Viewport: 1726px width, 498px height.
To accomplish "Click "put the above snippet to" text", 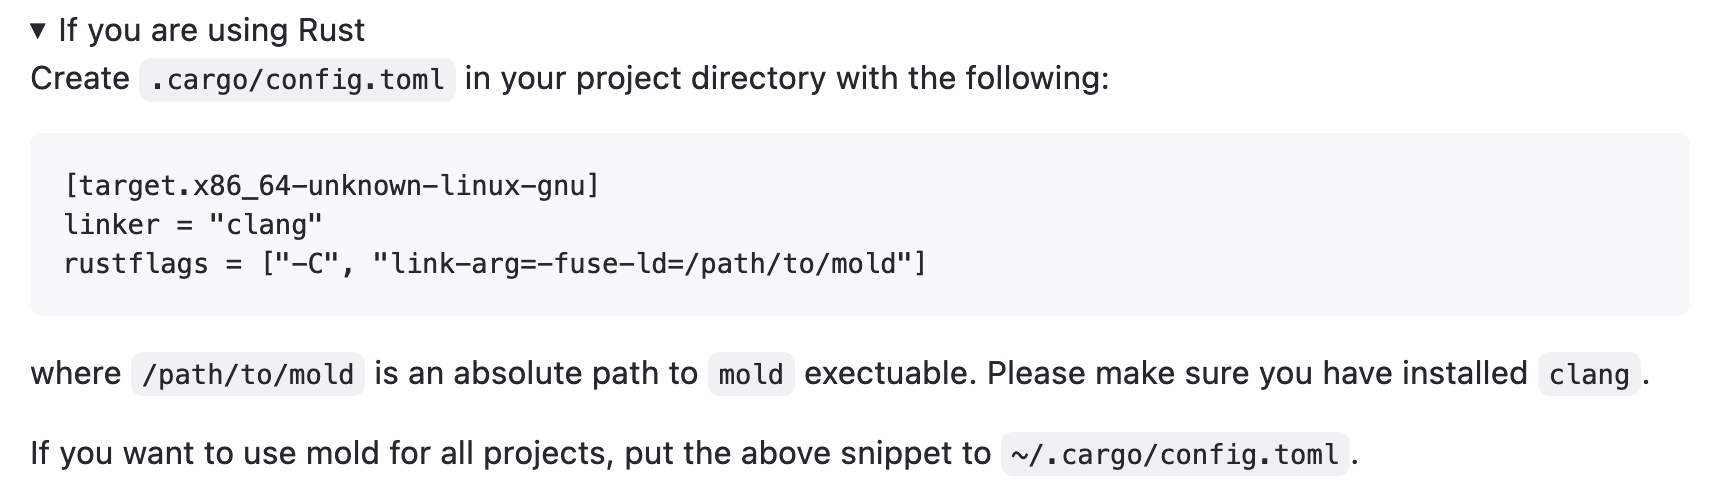I will tap(808, 453).
